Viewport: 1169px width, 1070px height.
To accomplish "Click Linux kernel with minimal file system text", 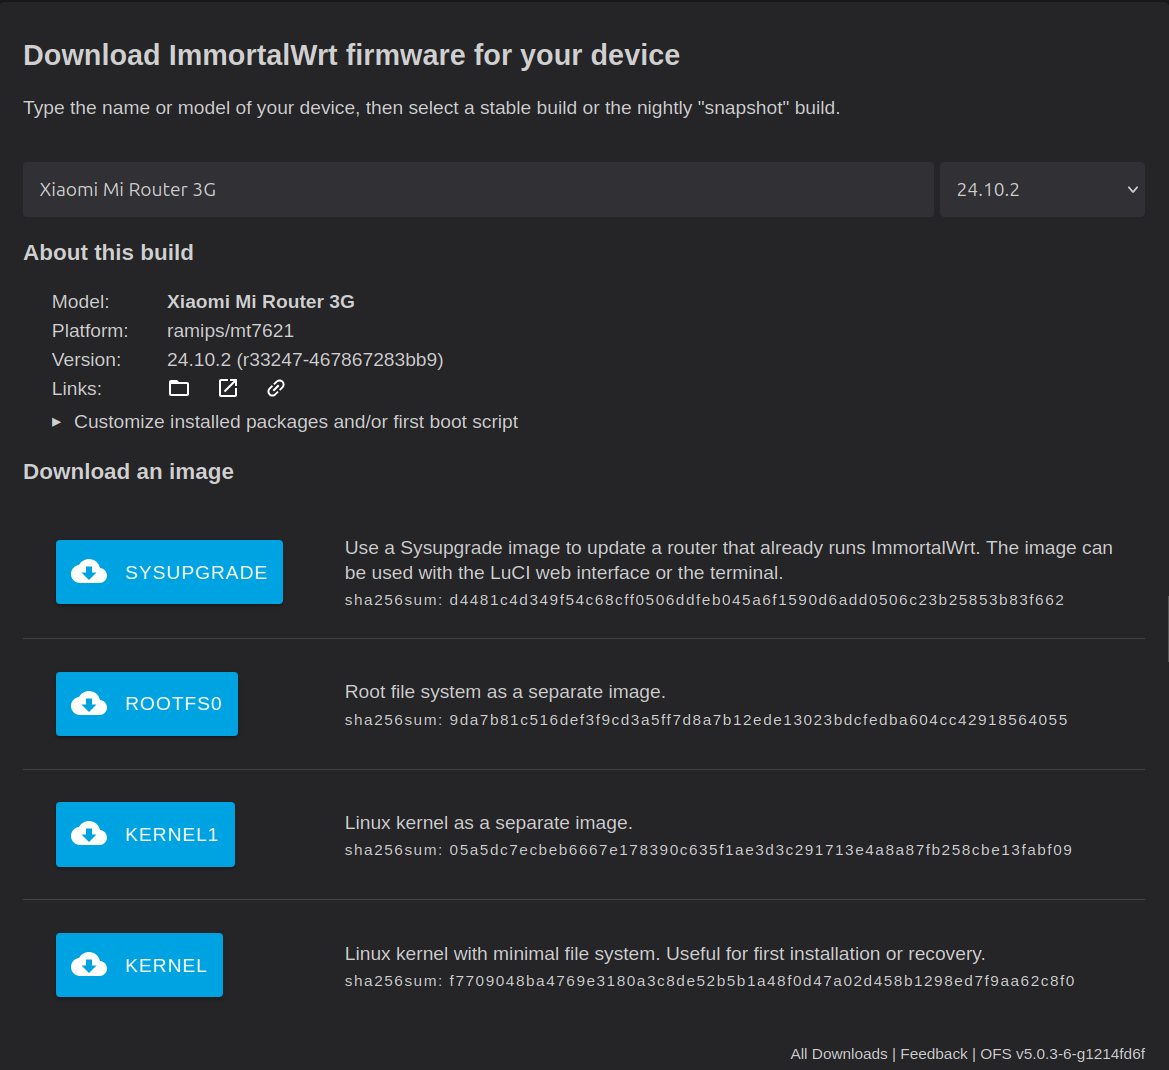I will (665, 954).
